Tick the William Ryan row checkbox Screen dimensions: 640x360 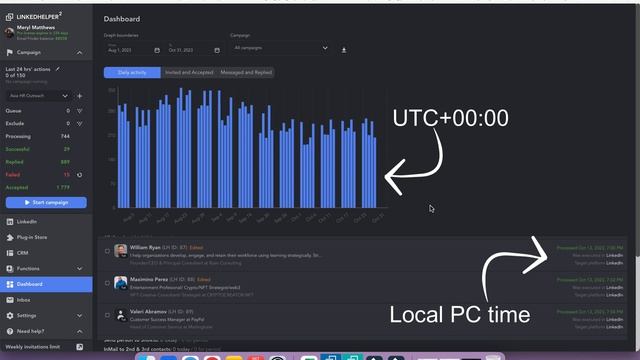point(107,251)
